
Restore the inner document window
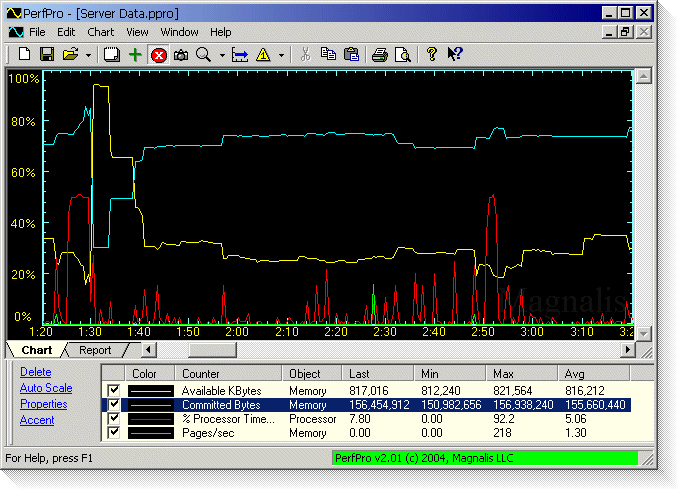tap(626, 32)
